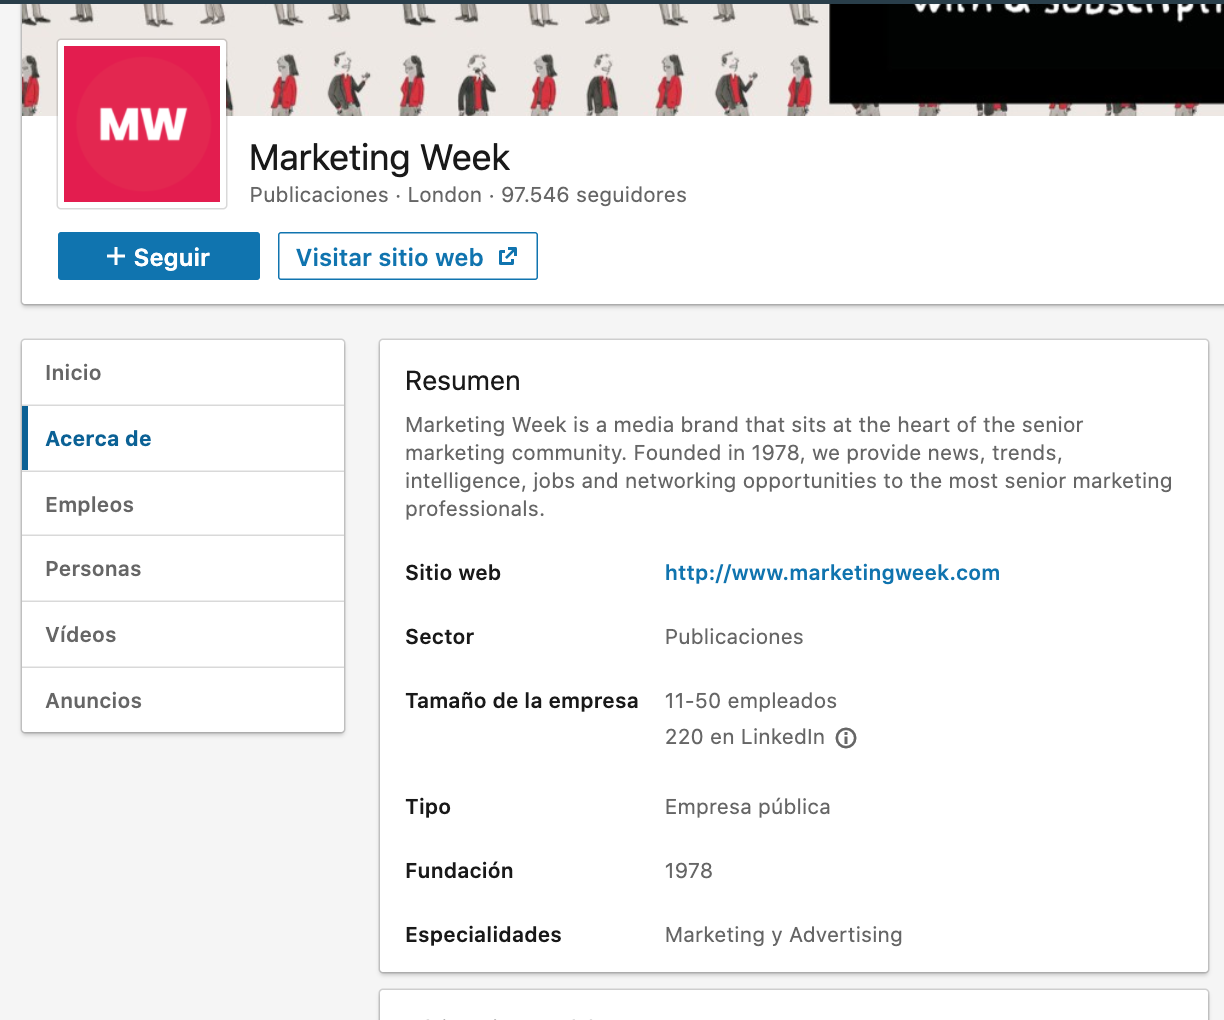This screenshot has width=1224, height=1020.
Task: Open the marketingweek.com website link
Action: click(x=832, y=573)
